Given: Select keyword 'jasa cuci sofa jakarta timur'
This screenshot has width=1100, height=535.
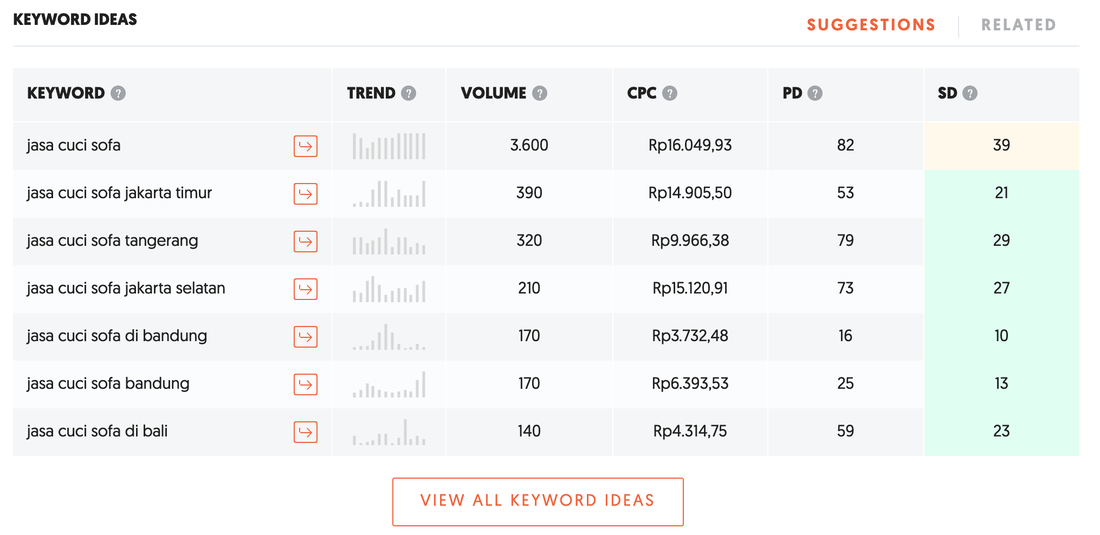Looking at the screenshot, I should 119,193.
